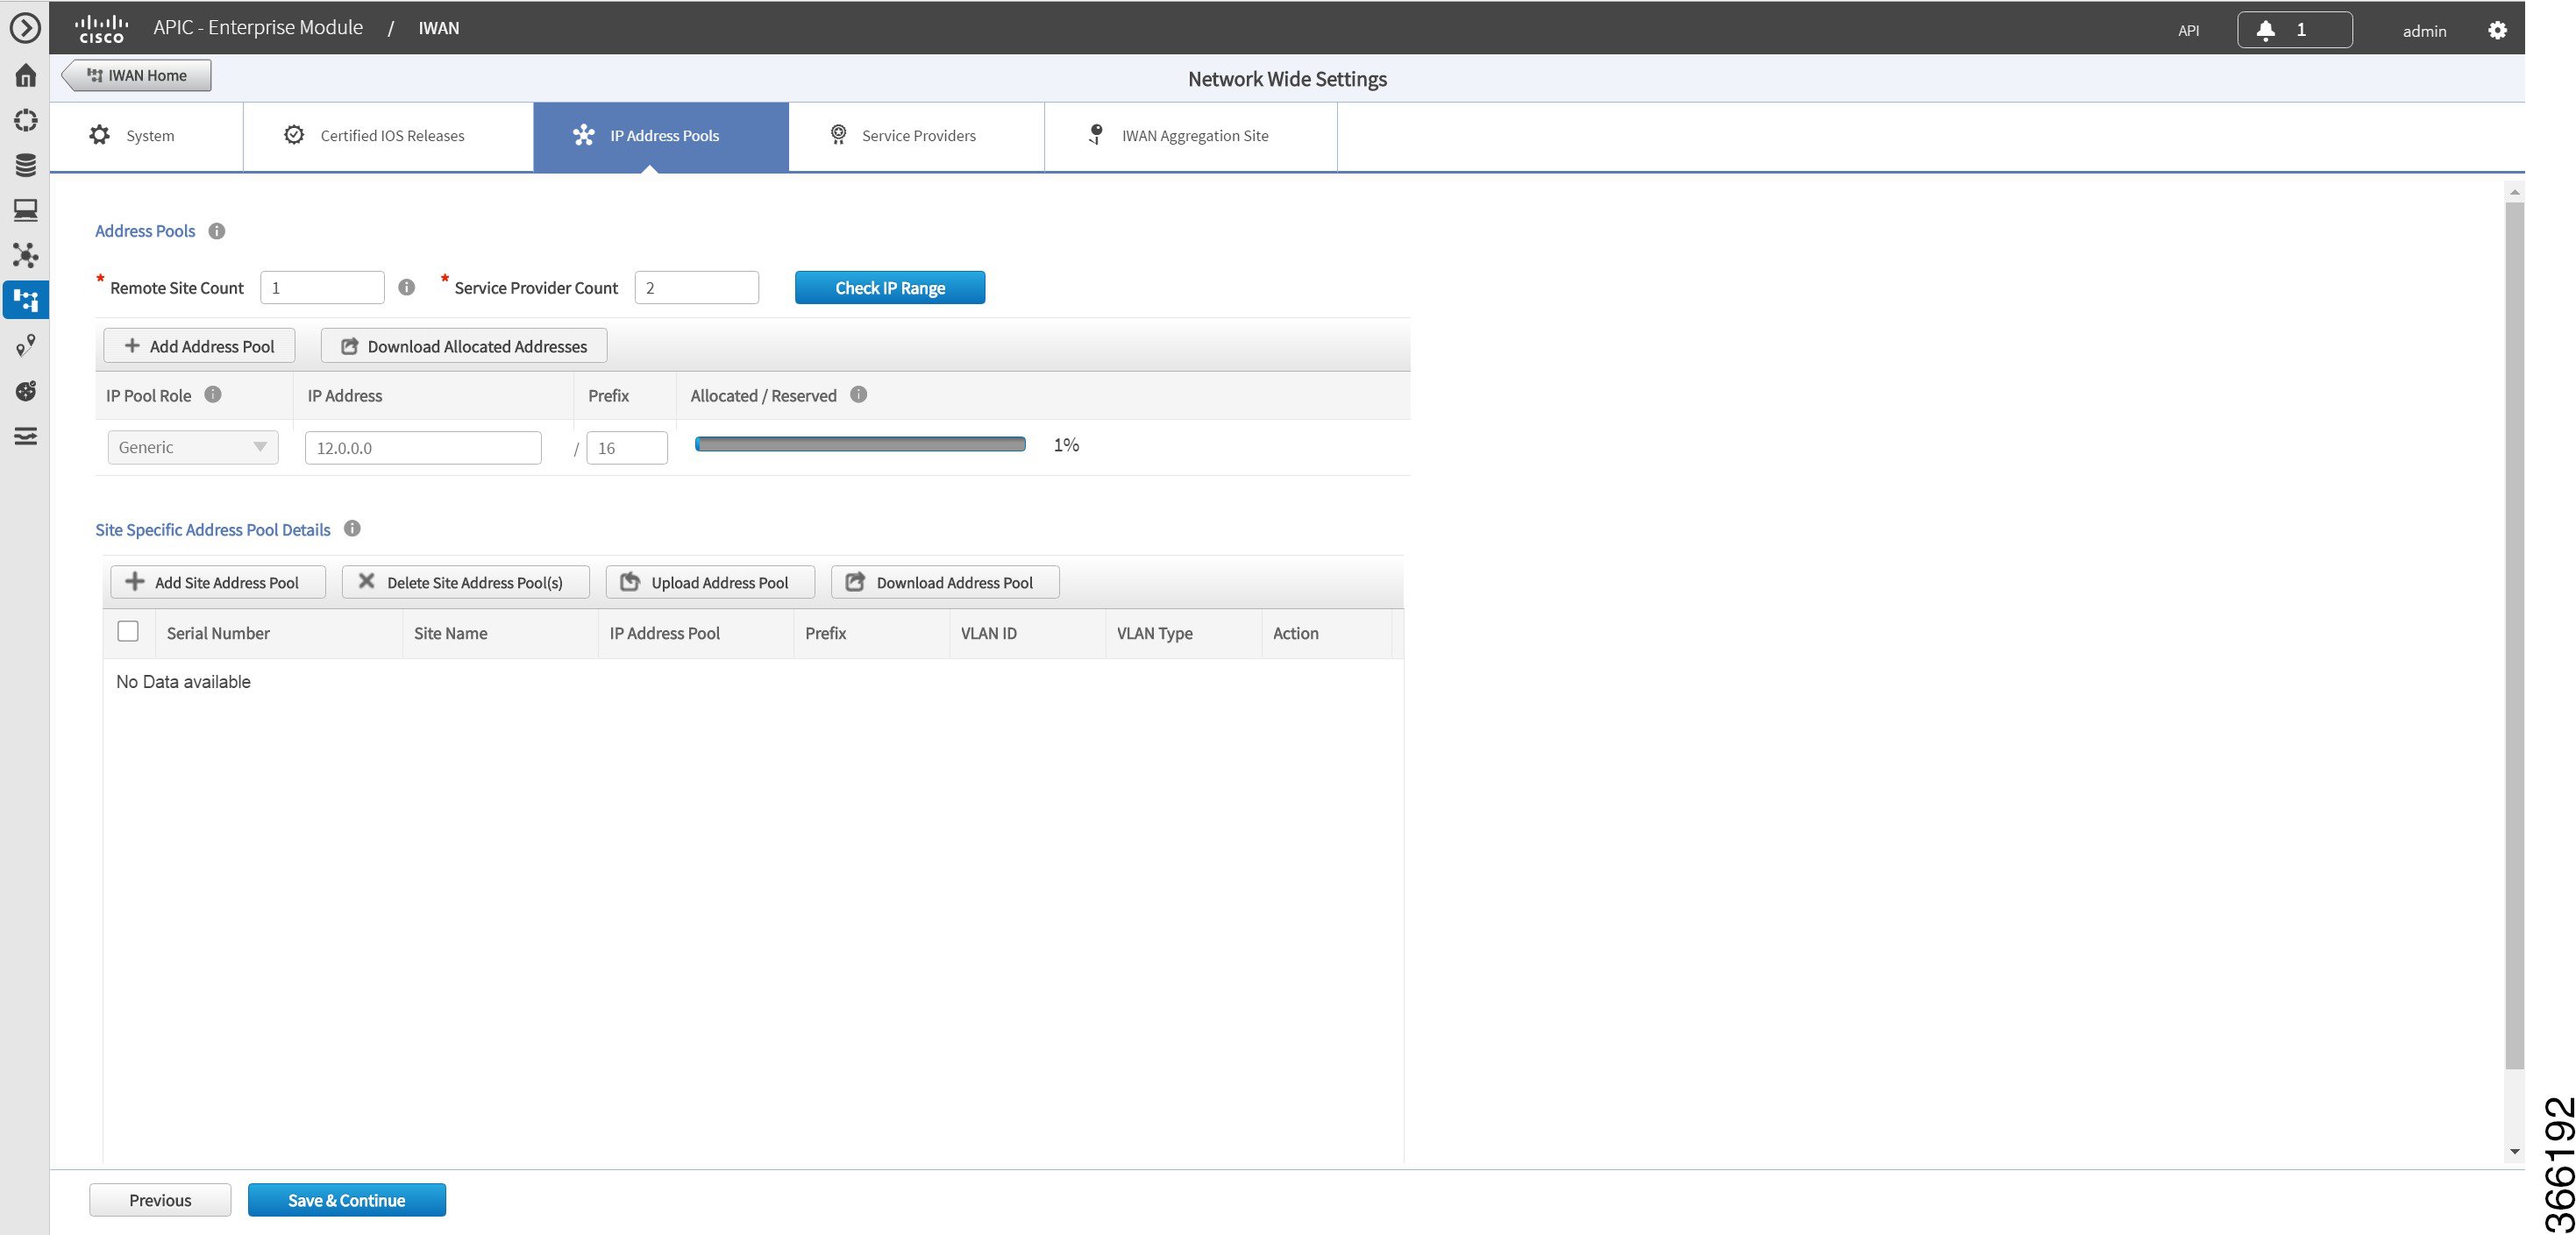Show info icon beside IP Pool Role
2576x1235 pixels.
coord(213,394)
